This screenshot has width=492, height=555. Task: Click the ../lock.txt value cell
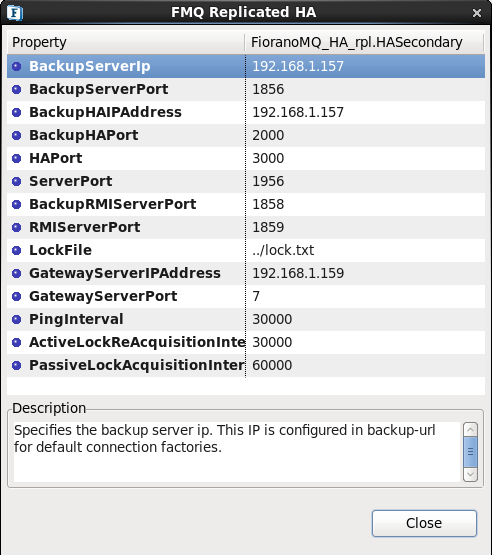point(365,250)
